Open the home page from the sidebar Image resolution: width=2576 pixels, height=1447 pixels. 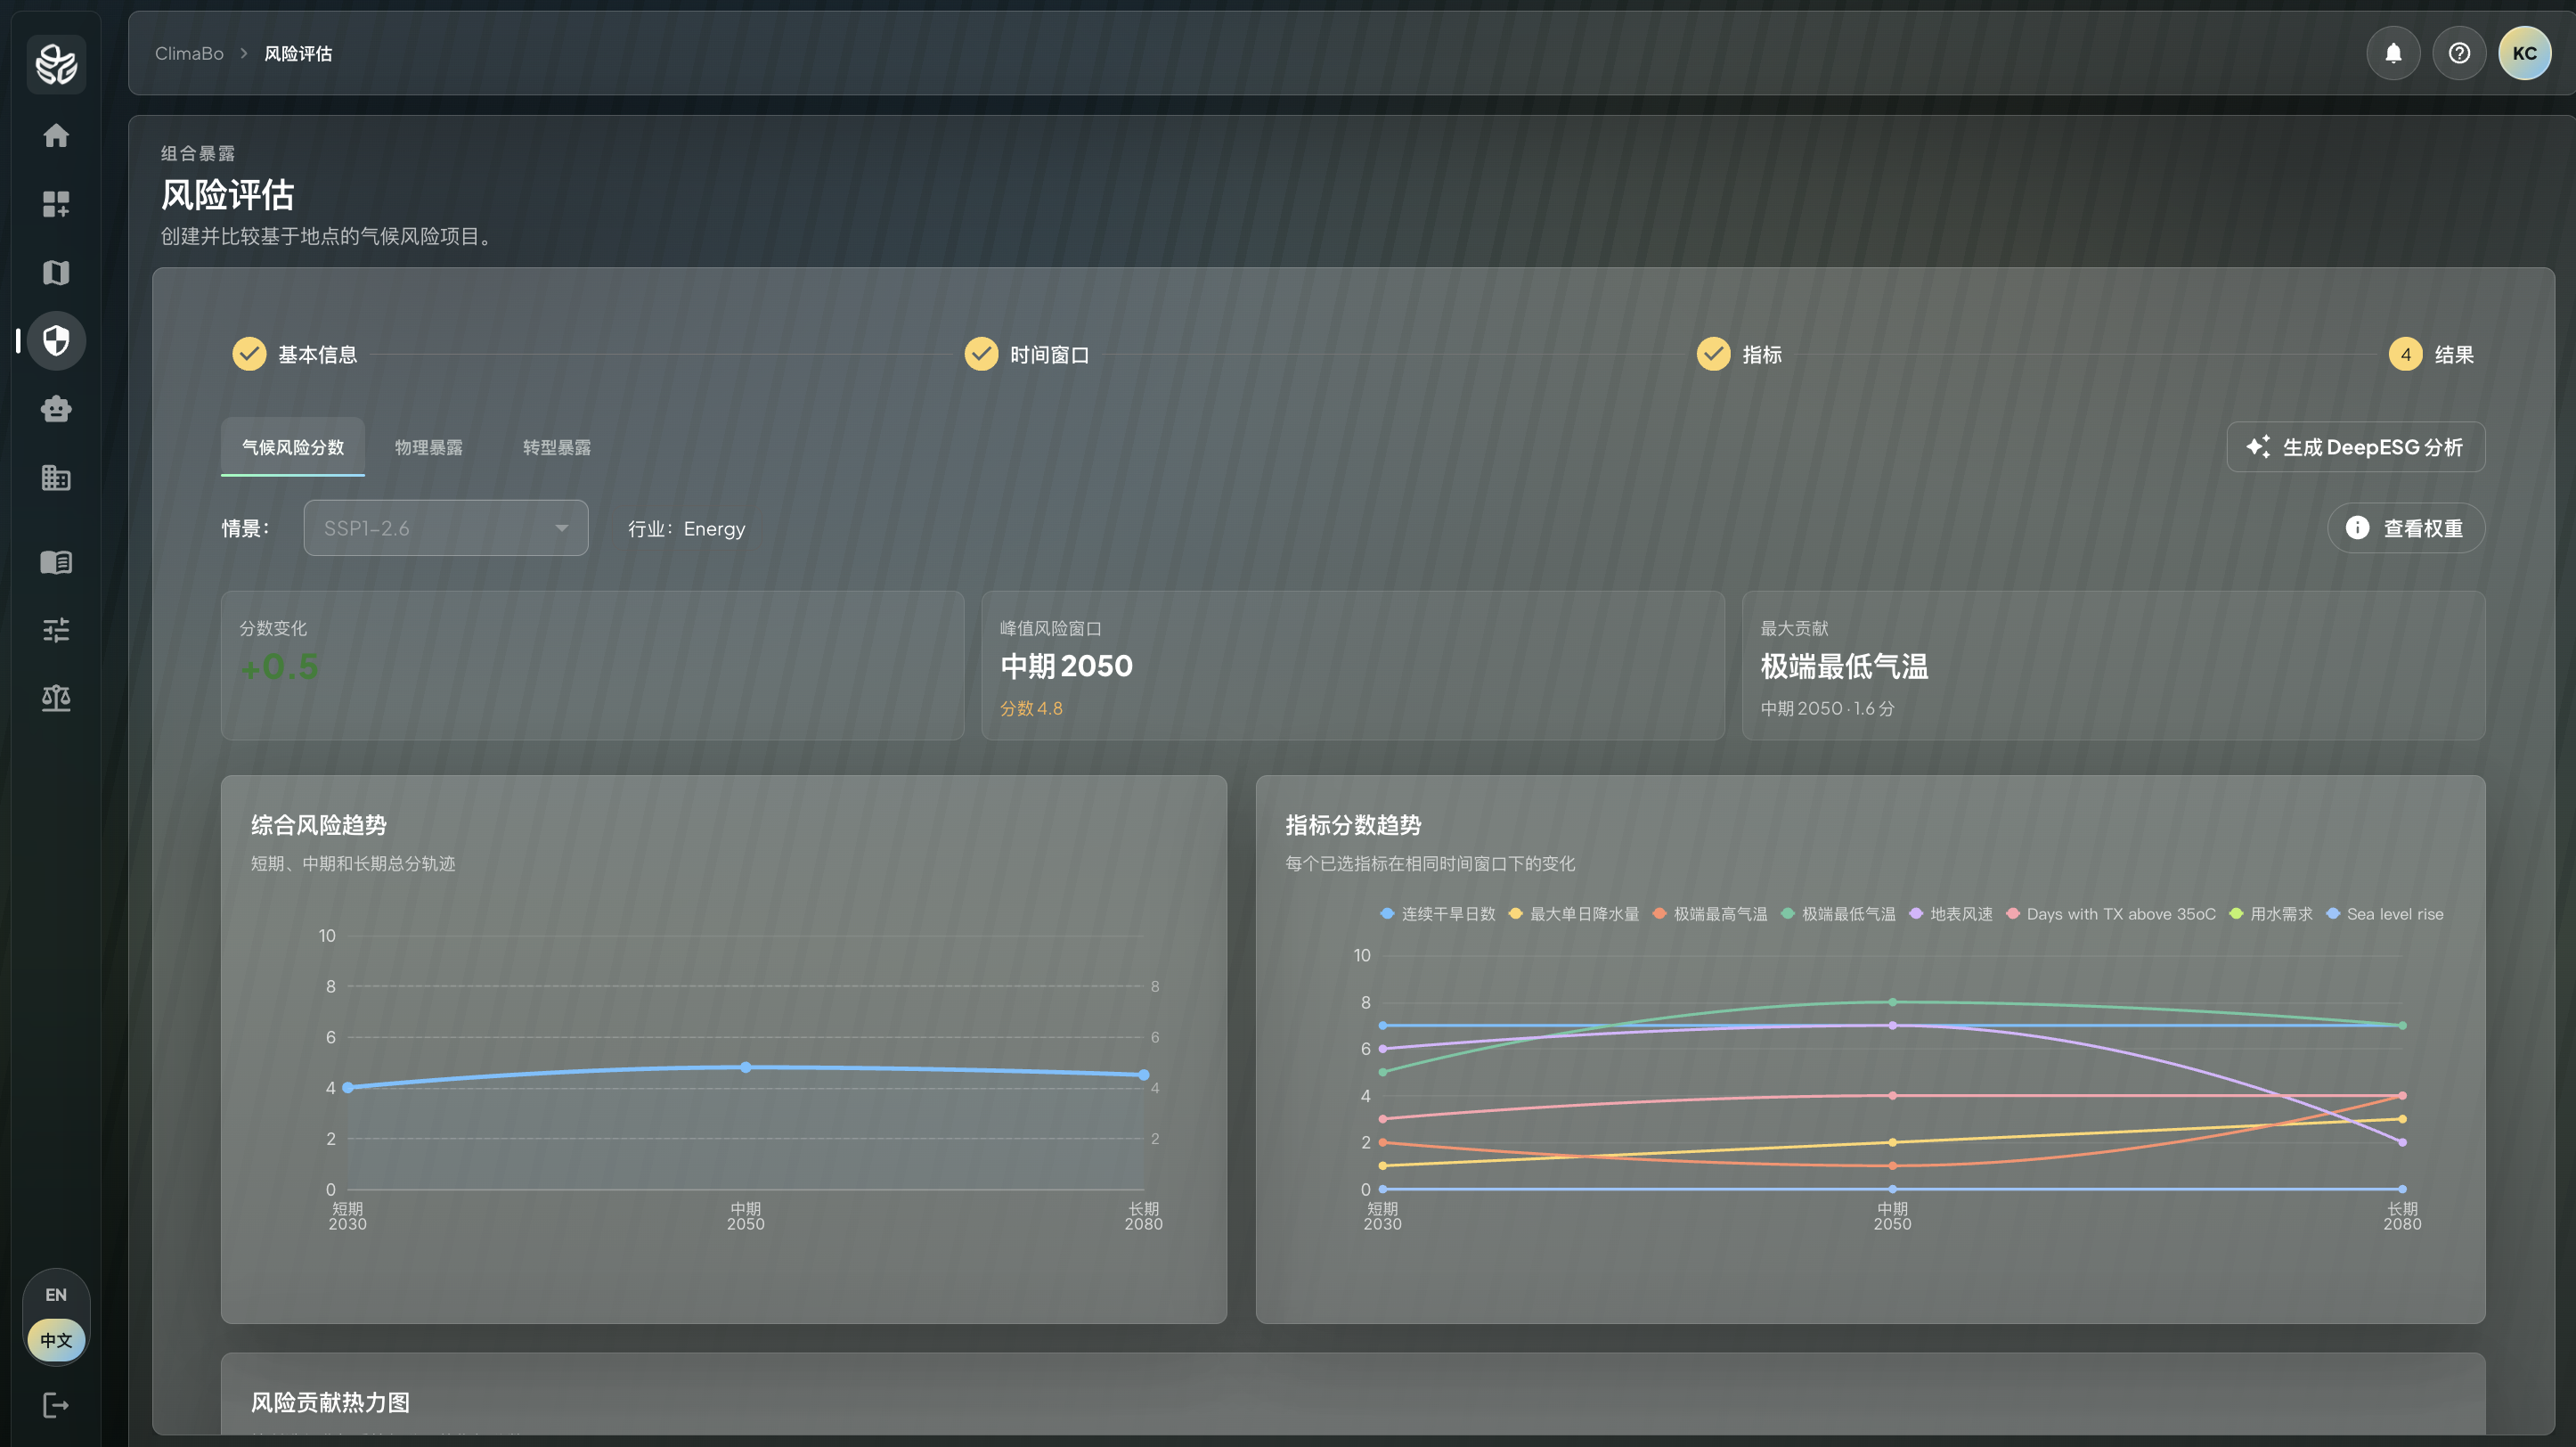56,135
